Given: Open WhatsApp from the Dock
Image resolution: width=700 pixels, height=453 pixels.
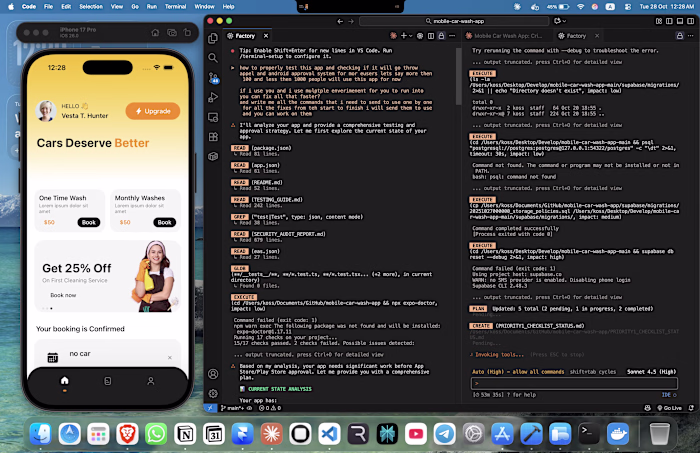Looking at the screenshot, I should 156,433.
